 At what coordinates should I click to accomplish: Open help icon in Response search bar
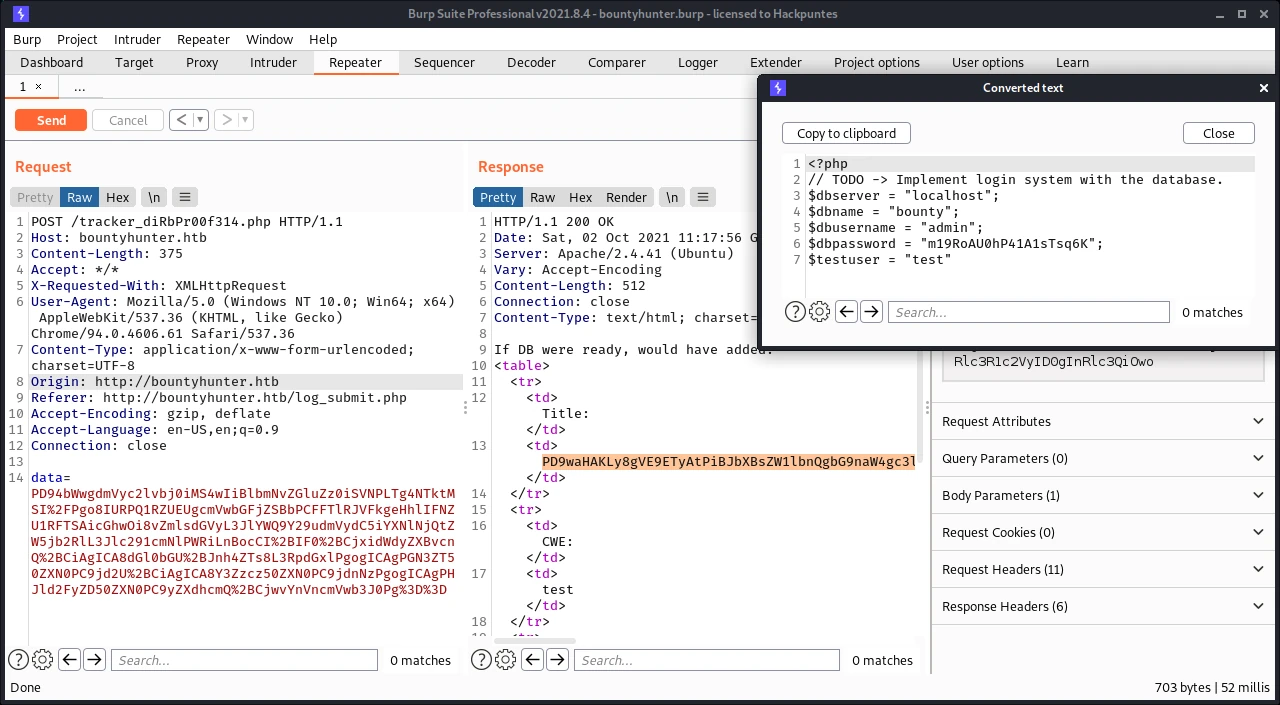pos(481,660)
